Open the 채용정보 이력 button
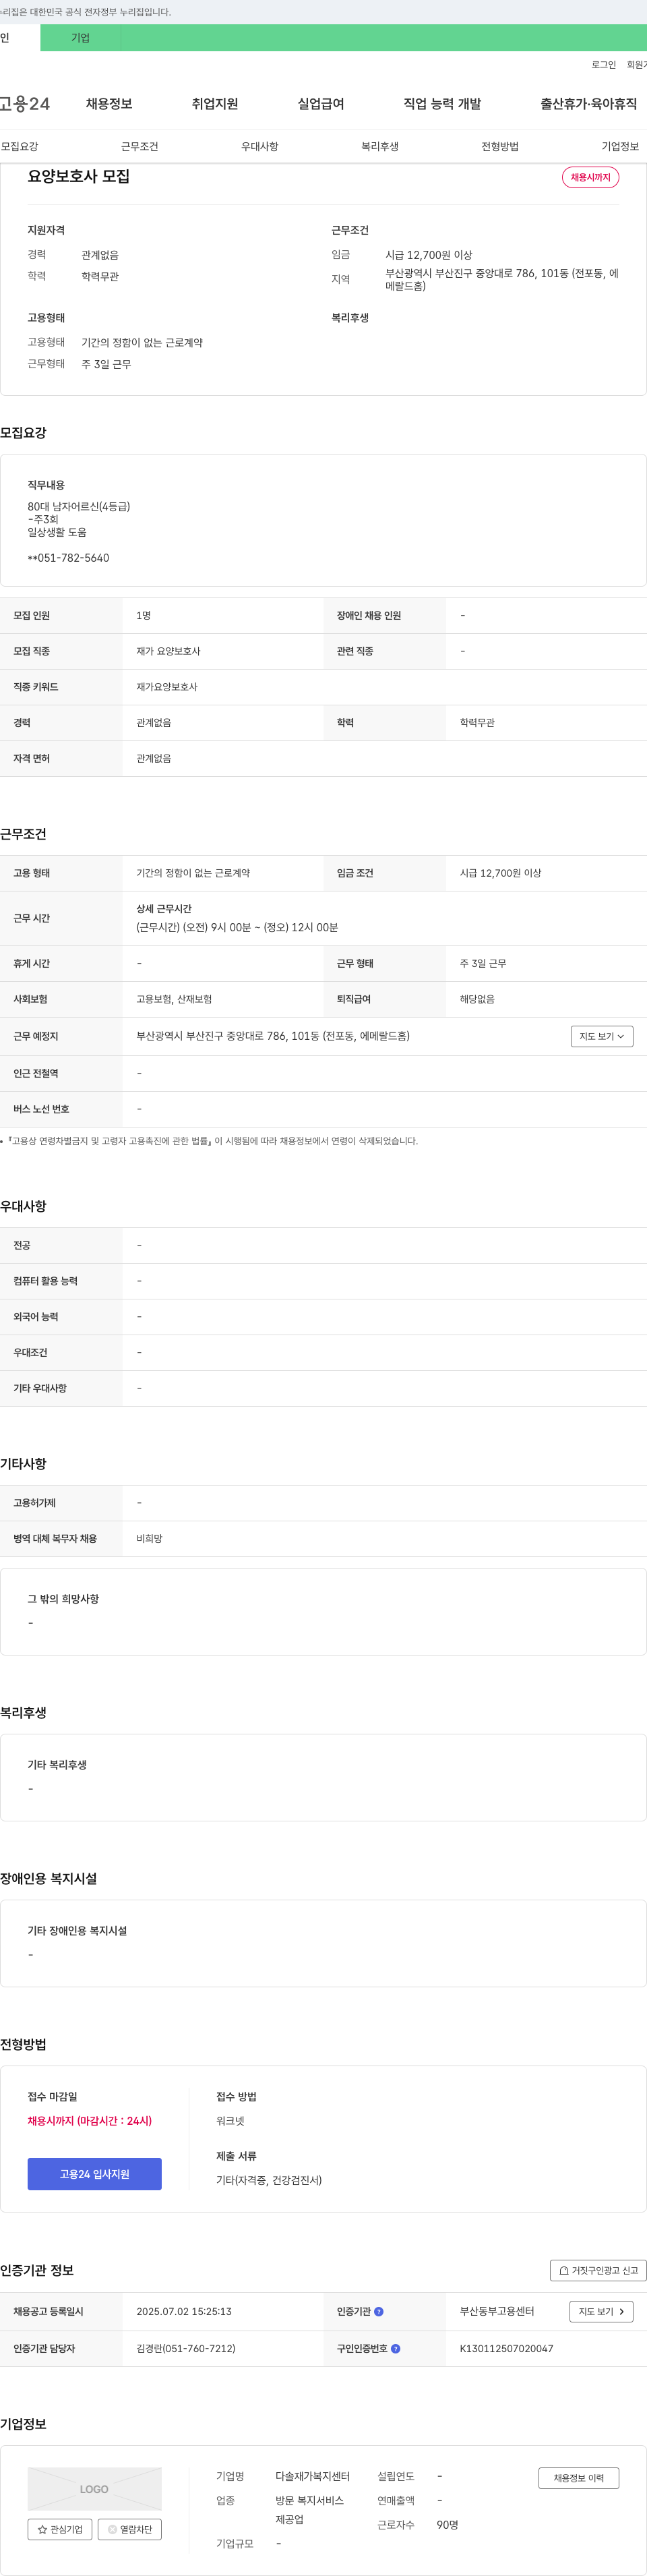 [x=579, y=2478]
